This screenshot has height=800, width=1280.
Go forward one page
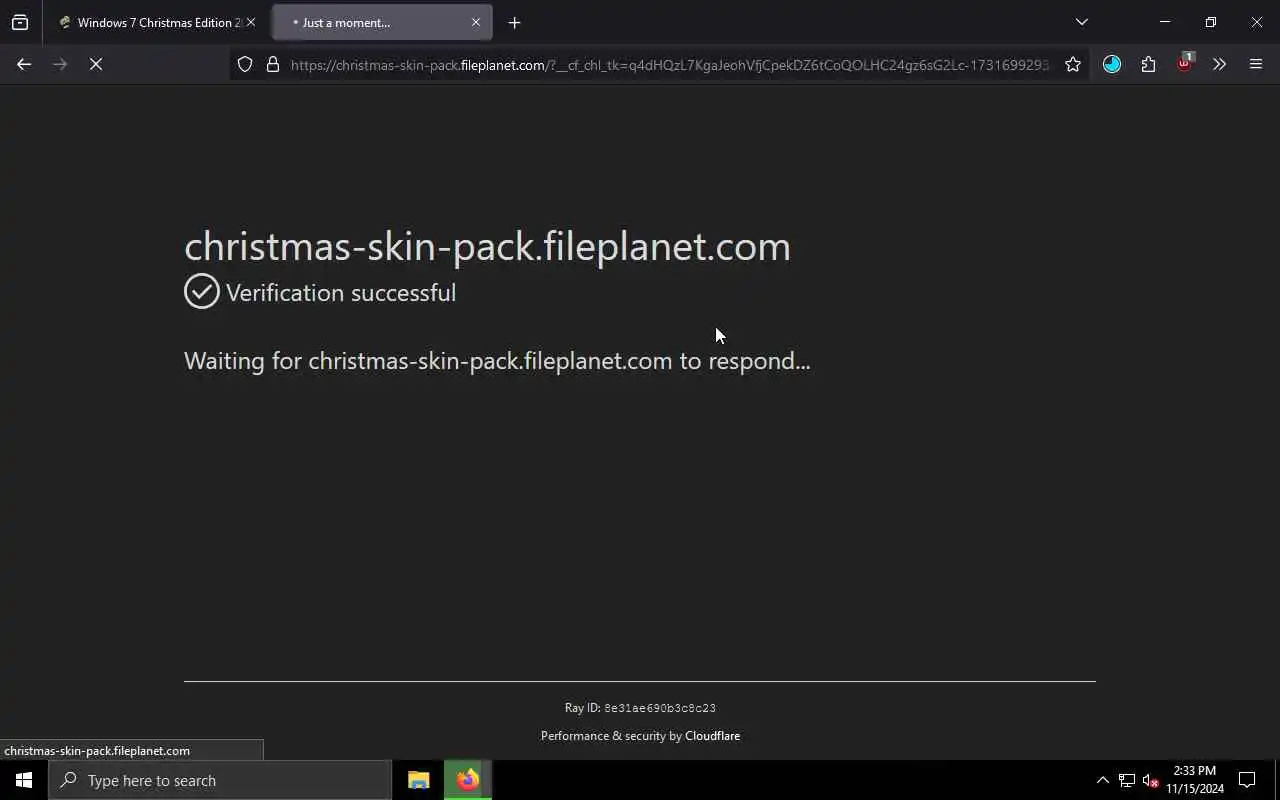[x=60, y=64]
